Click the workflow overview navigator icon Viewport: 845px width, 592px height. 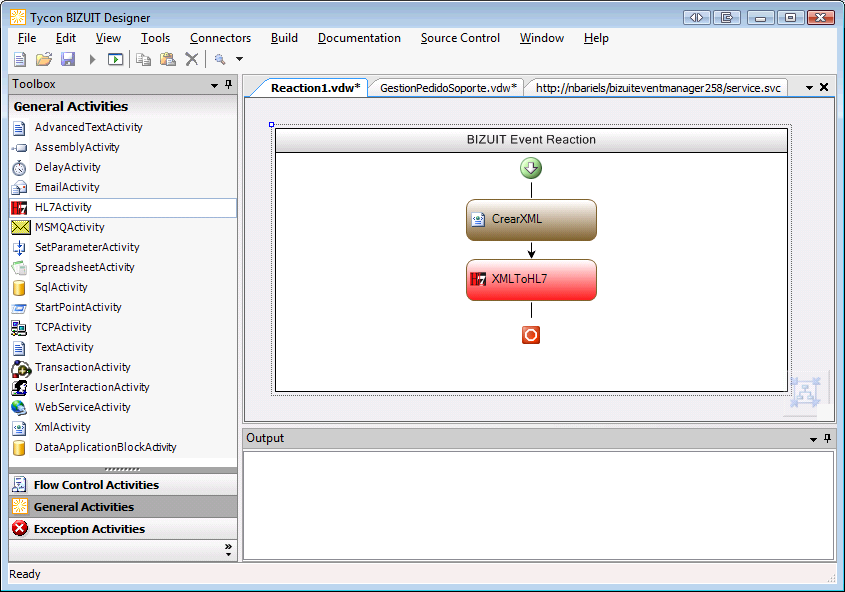[x=806, y=392]
